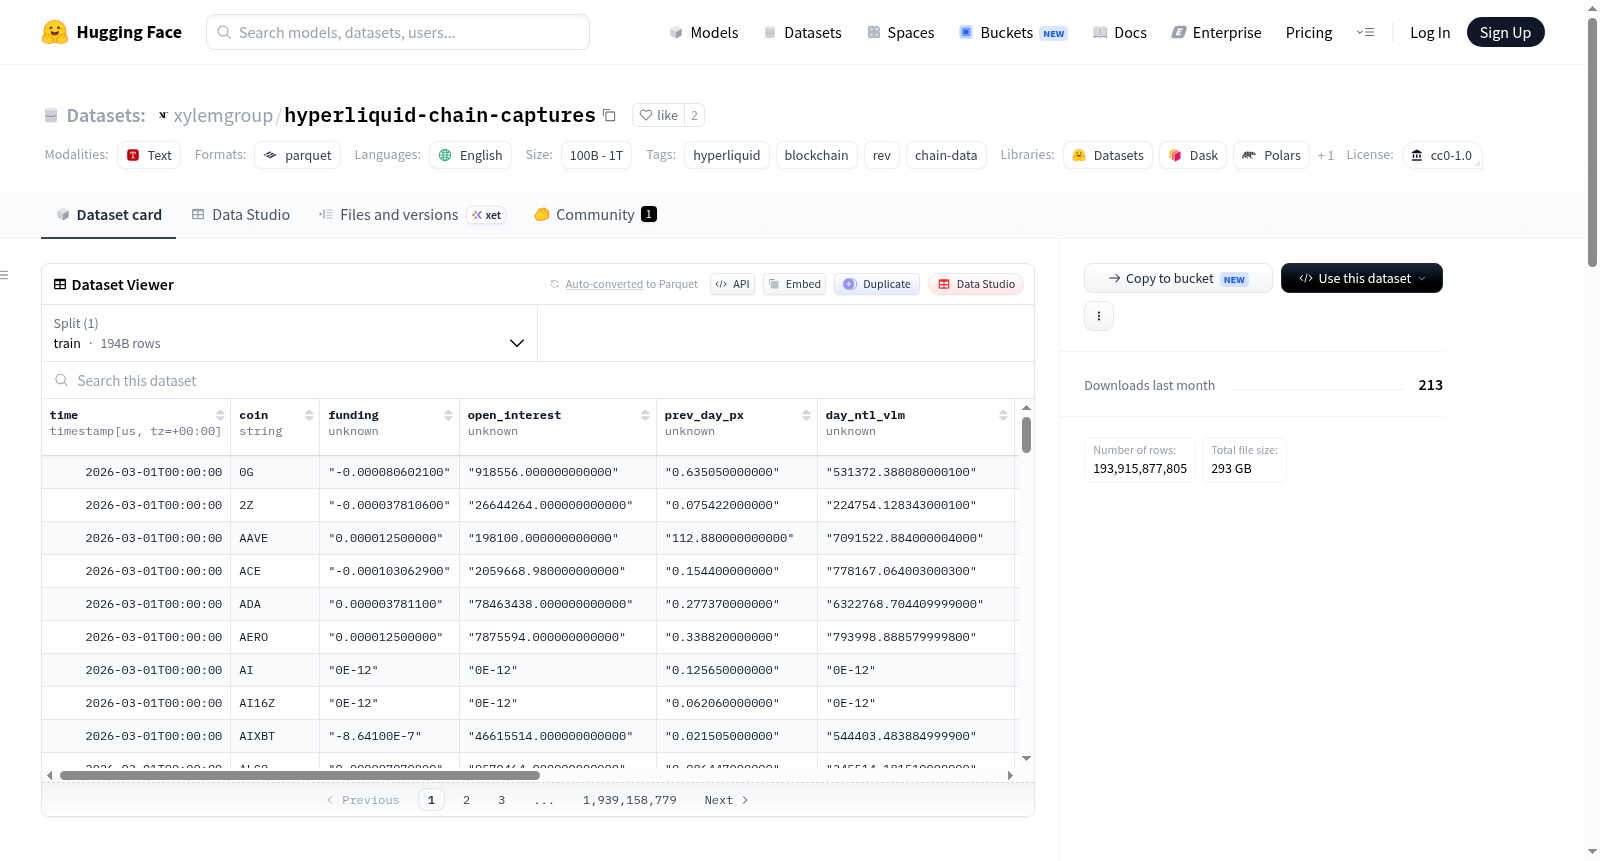Click the page vertical scrollbar
The width and height of the screenshot is (1600, 861).
[1592, 140]
